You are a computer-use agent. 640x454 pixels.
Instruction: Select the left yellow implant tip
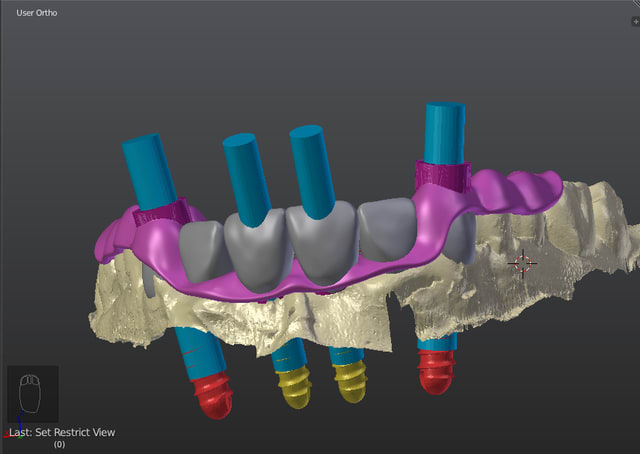[x=294, y=385]
